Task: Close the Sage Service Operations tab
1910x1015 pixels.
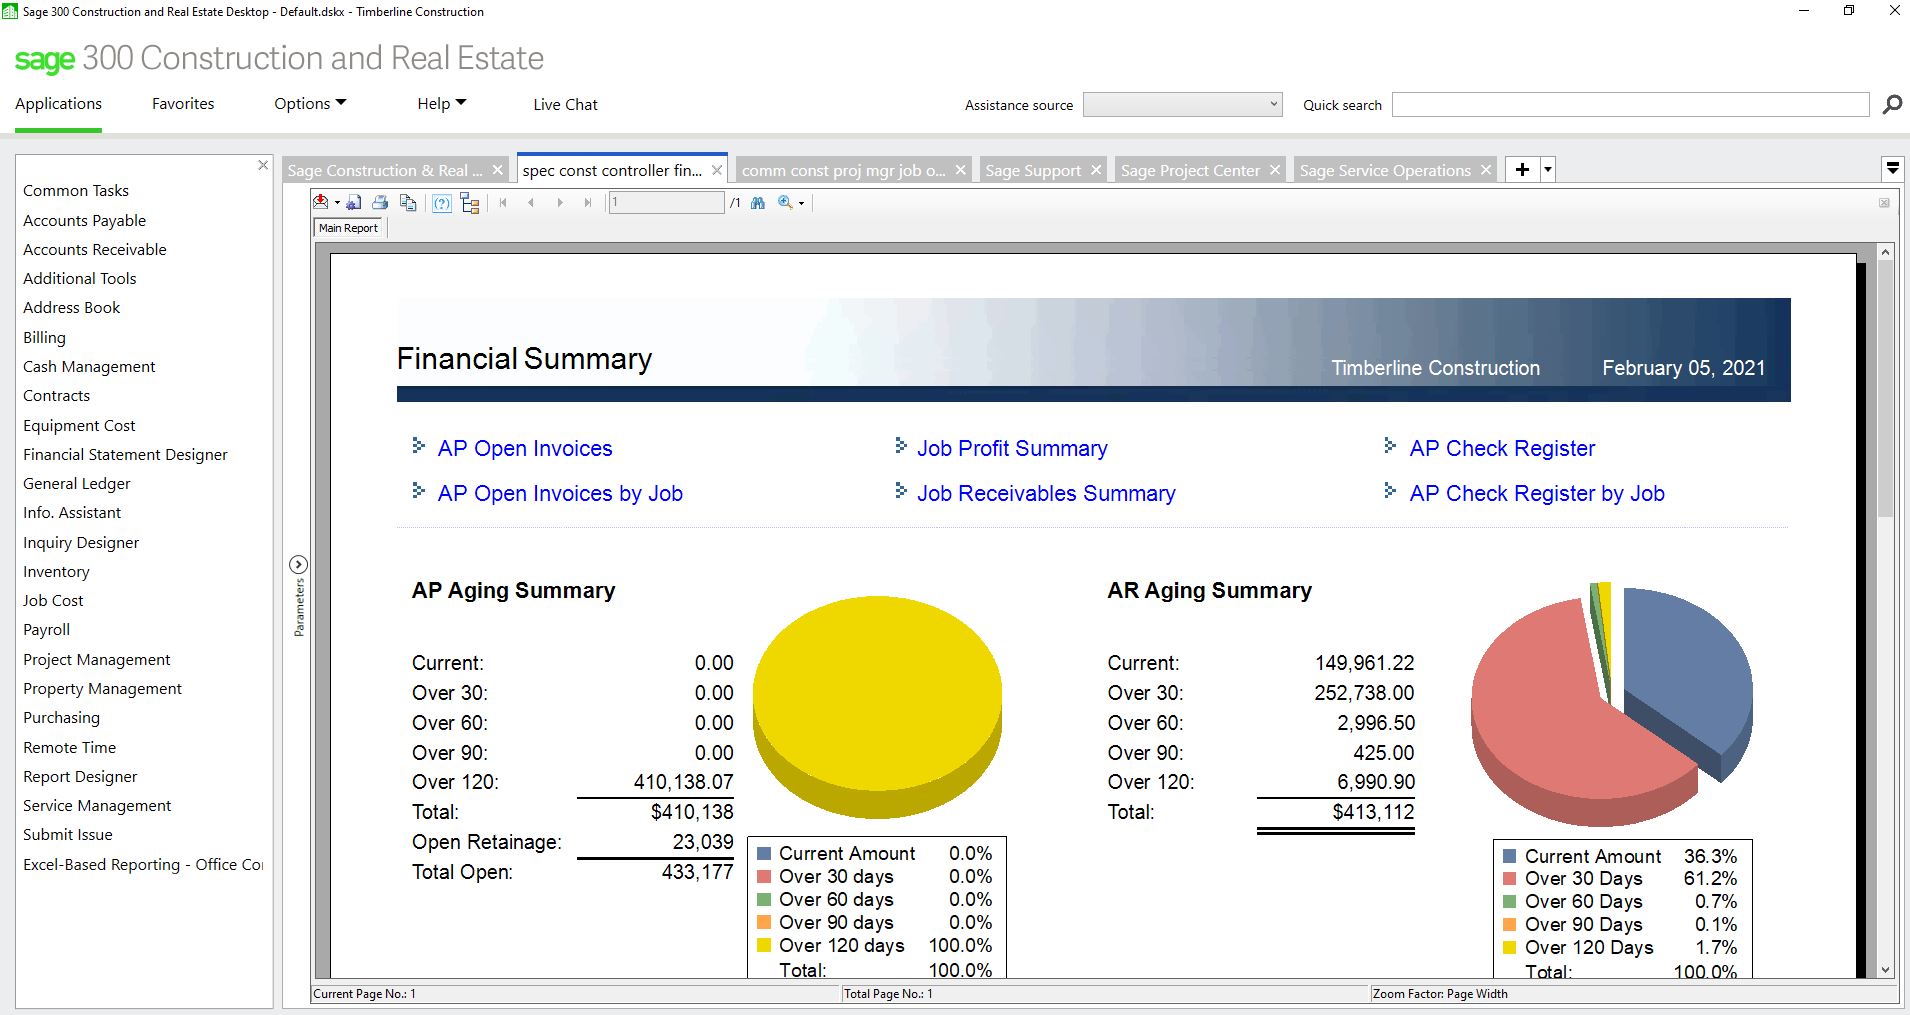Action: coord(1486,170)
